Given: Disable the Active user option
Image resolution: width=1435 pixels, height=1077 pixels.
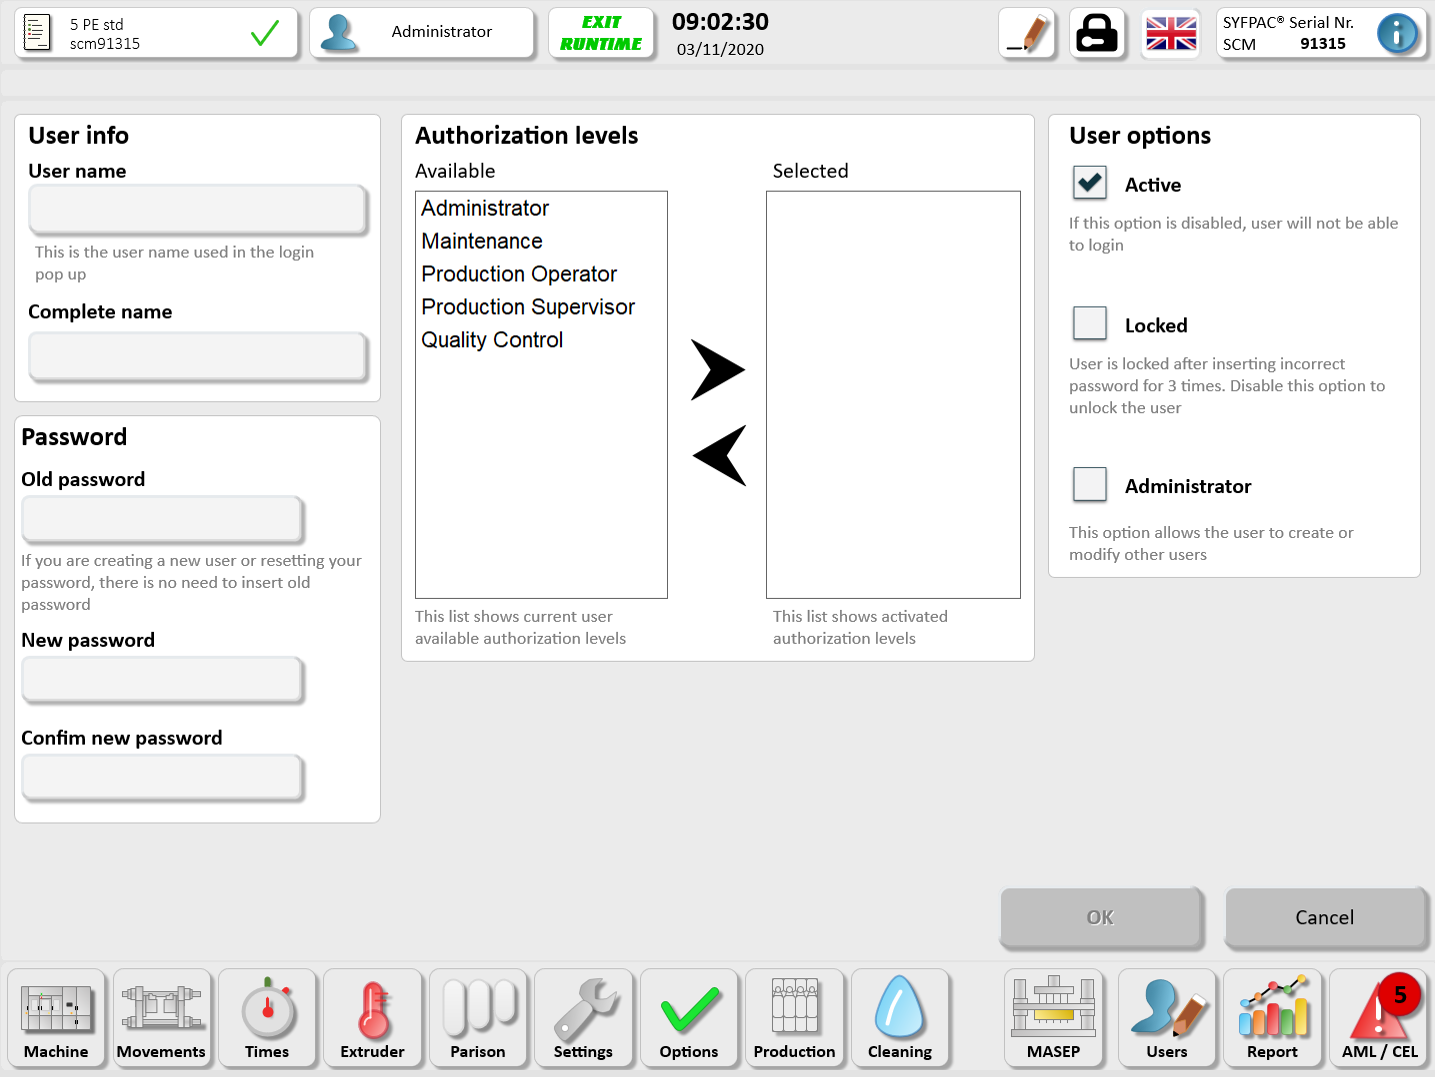Looking at the screenshot, I should tap(1089, 183).
